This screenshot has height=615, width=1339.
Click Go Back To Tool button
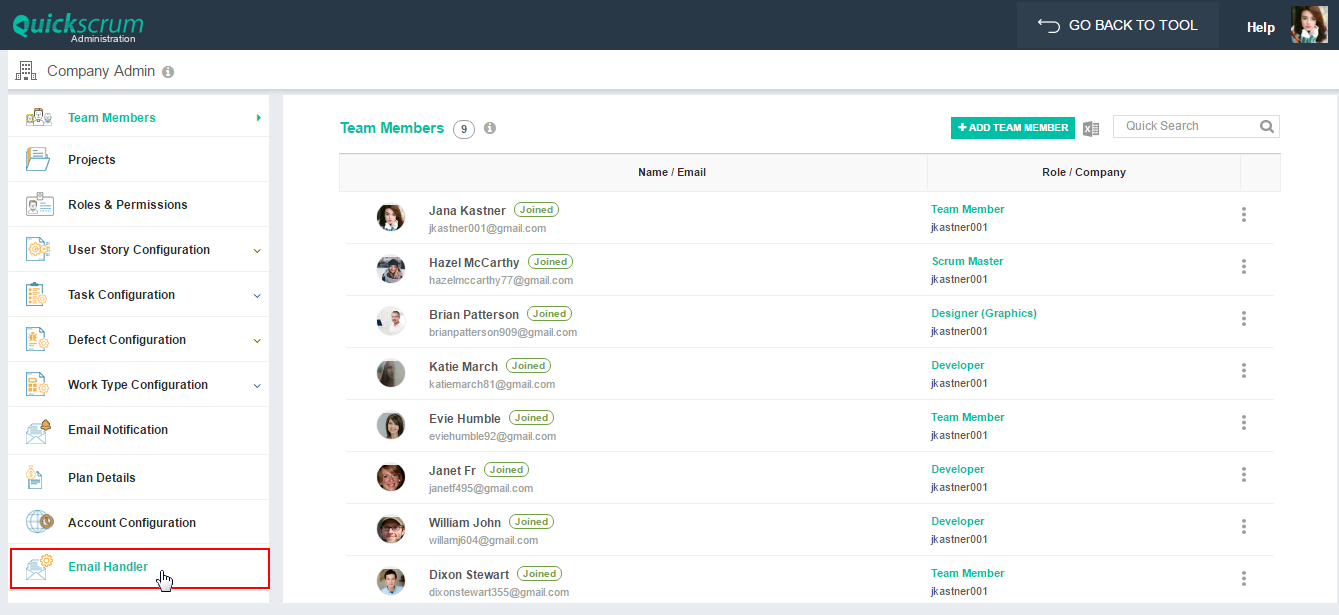click(x=1117, y=25)
